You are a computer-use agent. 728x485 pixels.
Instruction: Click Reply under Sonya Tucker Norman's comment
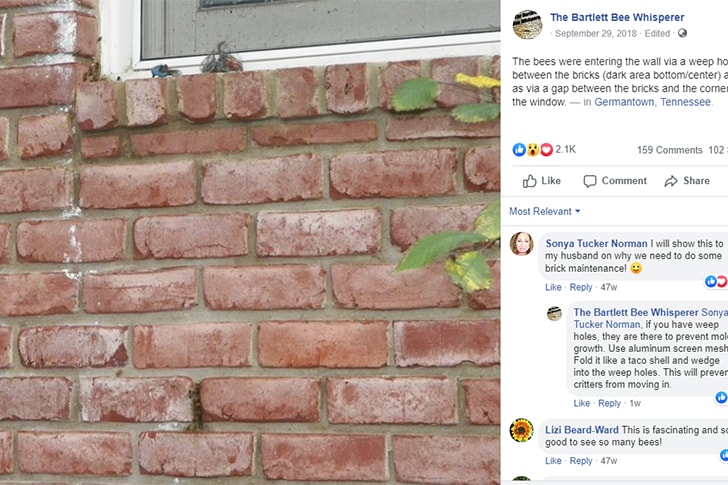point(581,287)
